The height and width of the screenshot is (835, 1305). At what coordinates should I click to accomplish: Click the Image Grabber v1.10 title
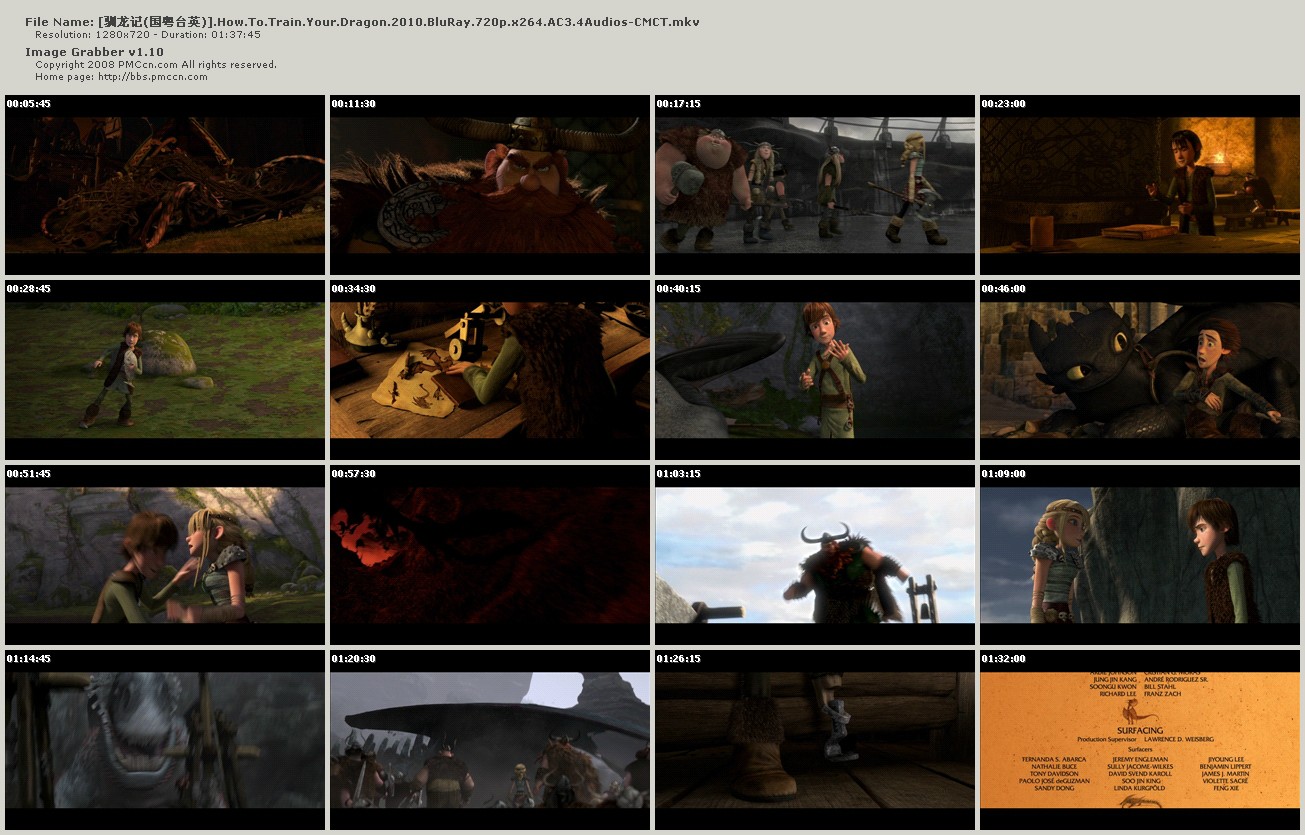tap(94, 52)
